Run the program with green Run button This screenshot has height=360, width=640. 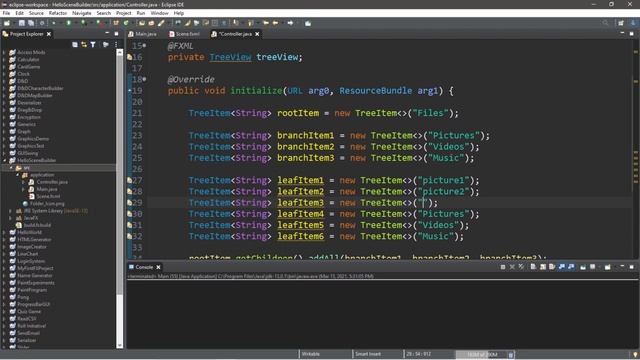pos(69,23)
